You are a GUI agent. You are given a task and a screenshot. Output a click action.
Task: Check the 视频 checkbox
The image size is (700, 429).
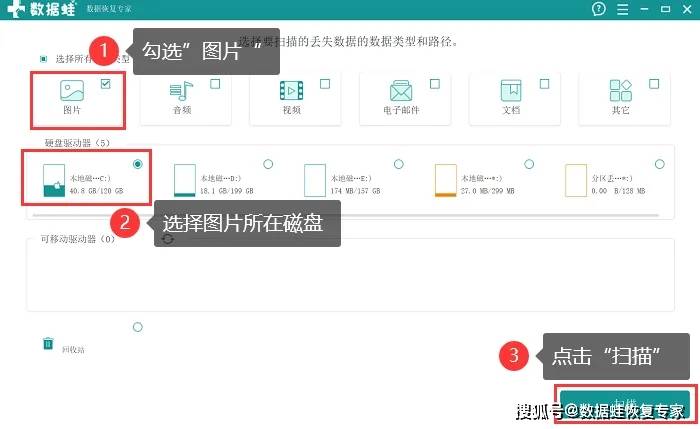[325, 84]
